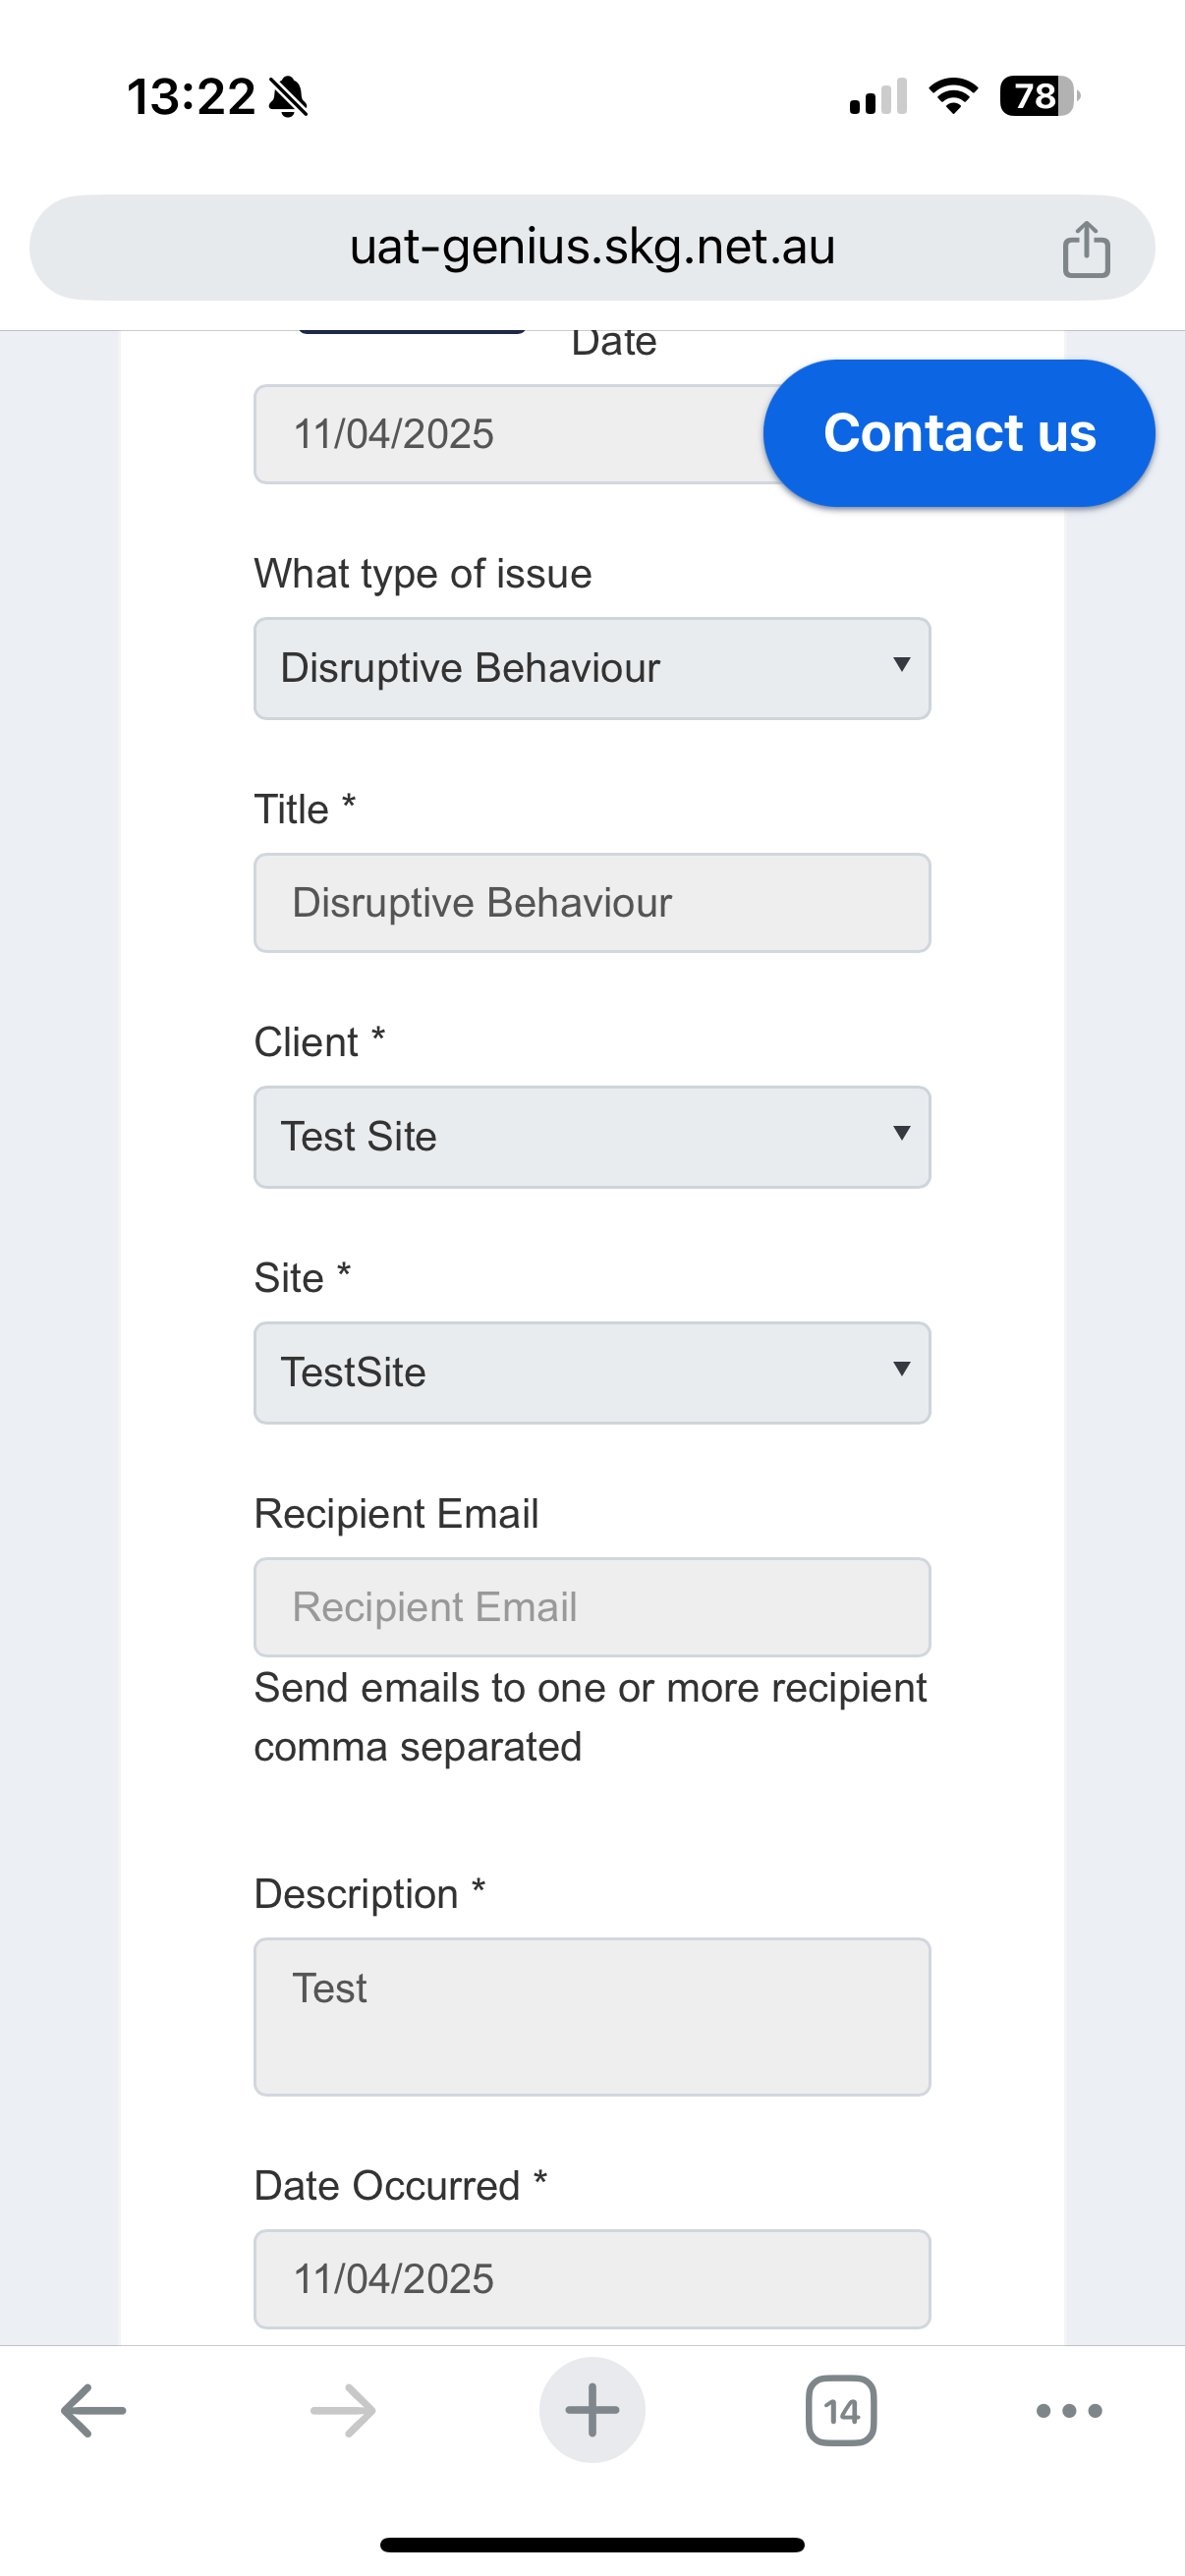
Task: Go back with the browser back arrow
Action: click(x=94, y=2410)
